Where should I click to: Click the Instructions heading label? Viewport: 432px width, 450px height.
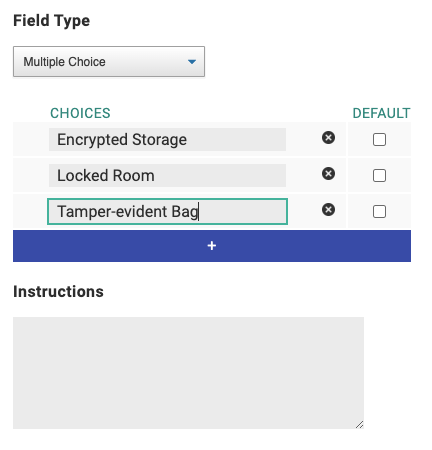tap(58, 291)
